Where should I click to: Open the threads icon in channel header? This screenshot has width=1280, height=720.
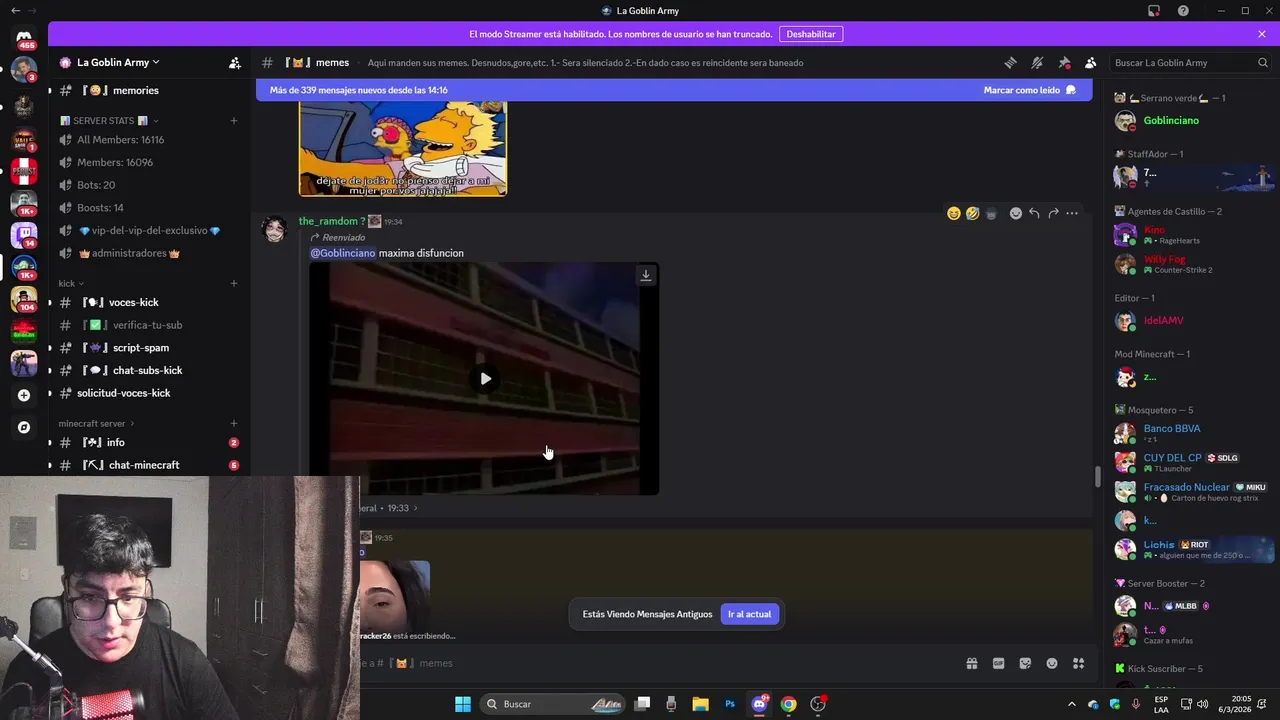point(1011,62)
